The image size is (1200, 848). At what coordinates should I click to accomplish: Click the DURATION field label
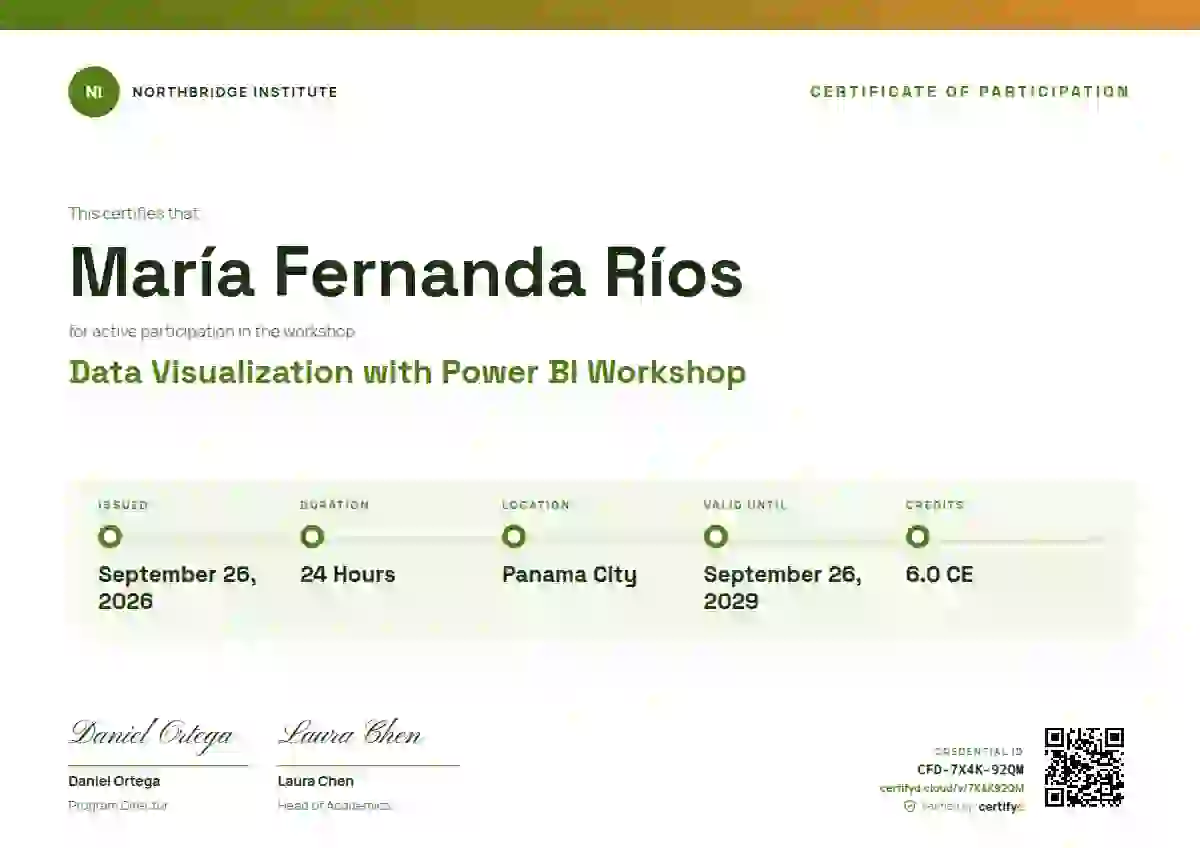point(334,505)
